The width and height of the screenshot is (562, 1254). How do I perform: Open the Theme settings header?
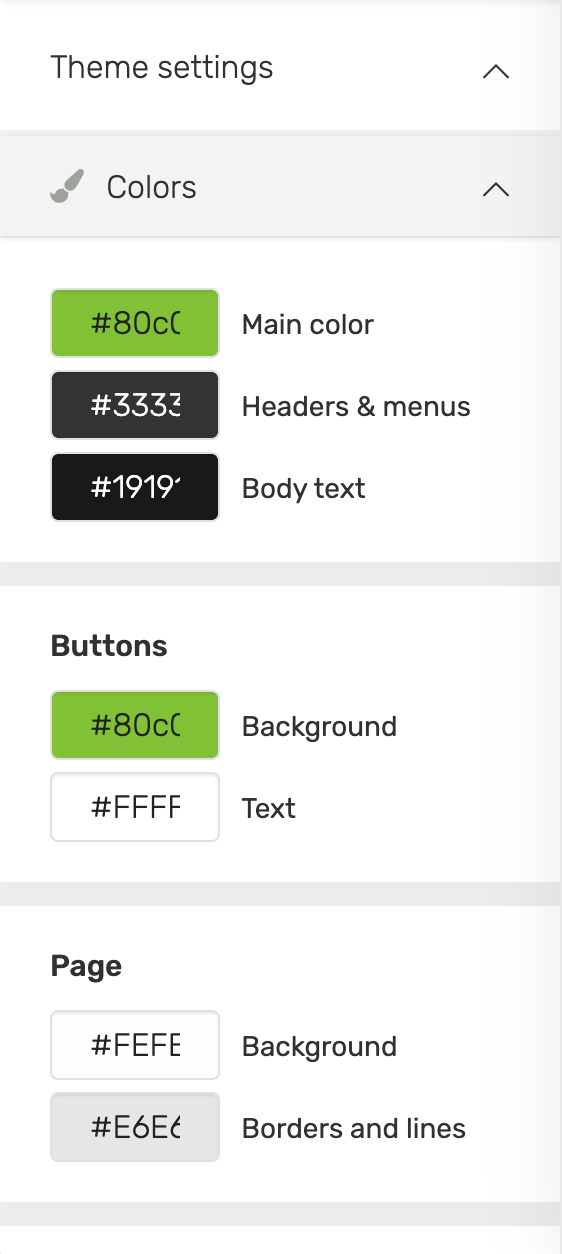coord(281,68)
